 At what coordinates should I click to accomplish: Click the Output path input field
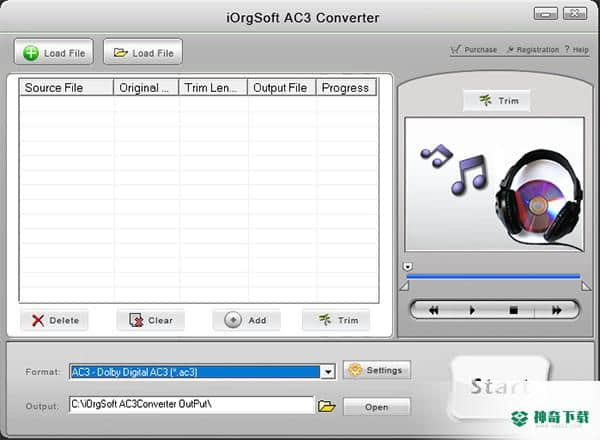pyautogui.click(x=191, y=405)
